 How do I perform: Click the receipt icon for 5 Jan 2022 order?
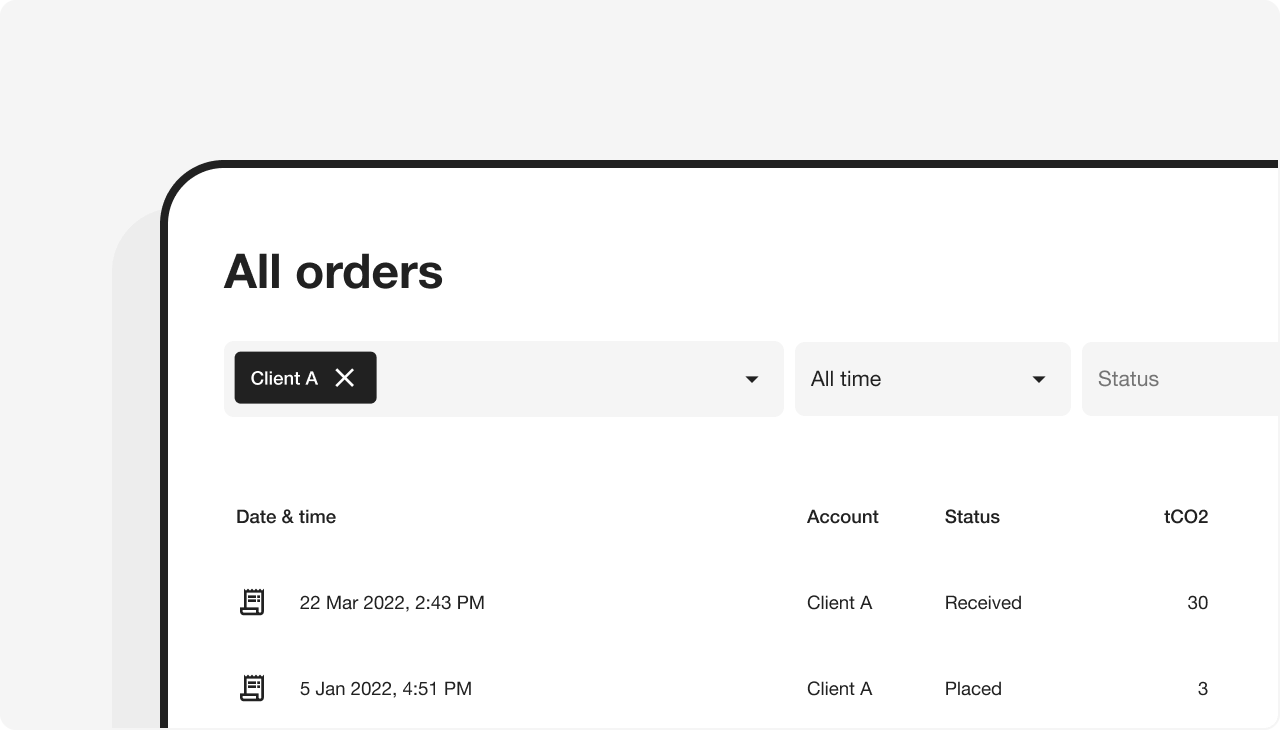tap(252, 688)
